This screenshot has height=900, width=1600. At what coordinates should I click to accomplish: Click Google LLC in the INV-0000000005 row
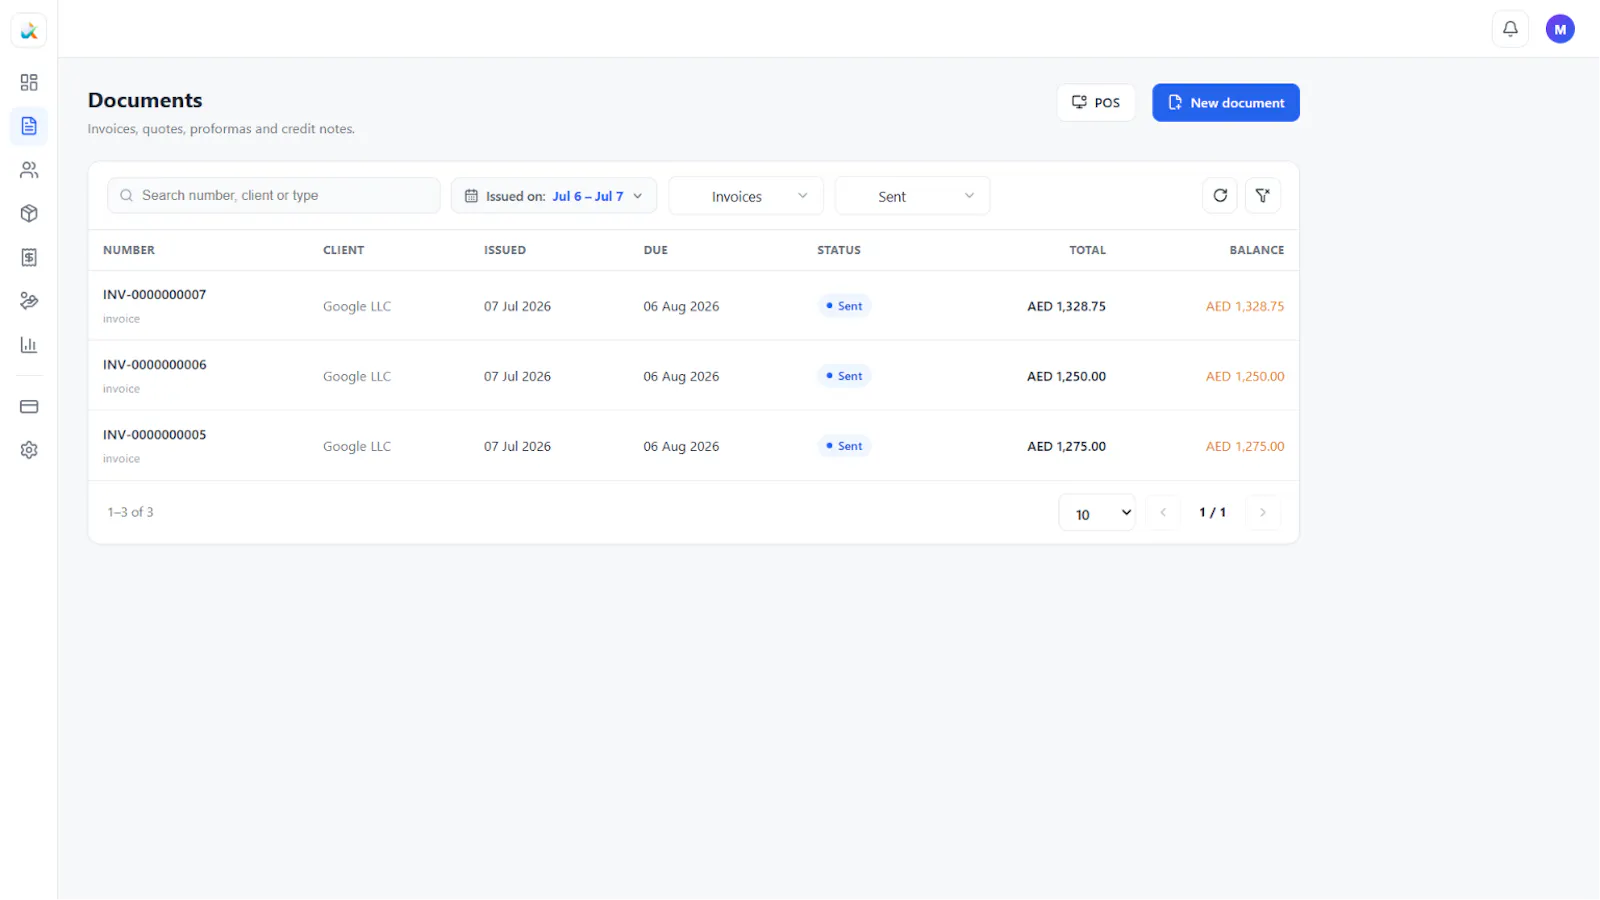357,447
